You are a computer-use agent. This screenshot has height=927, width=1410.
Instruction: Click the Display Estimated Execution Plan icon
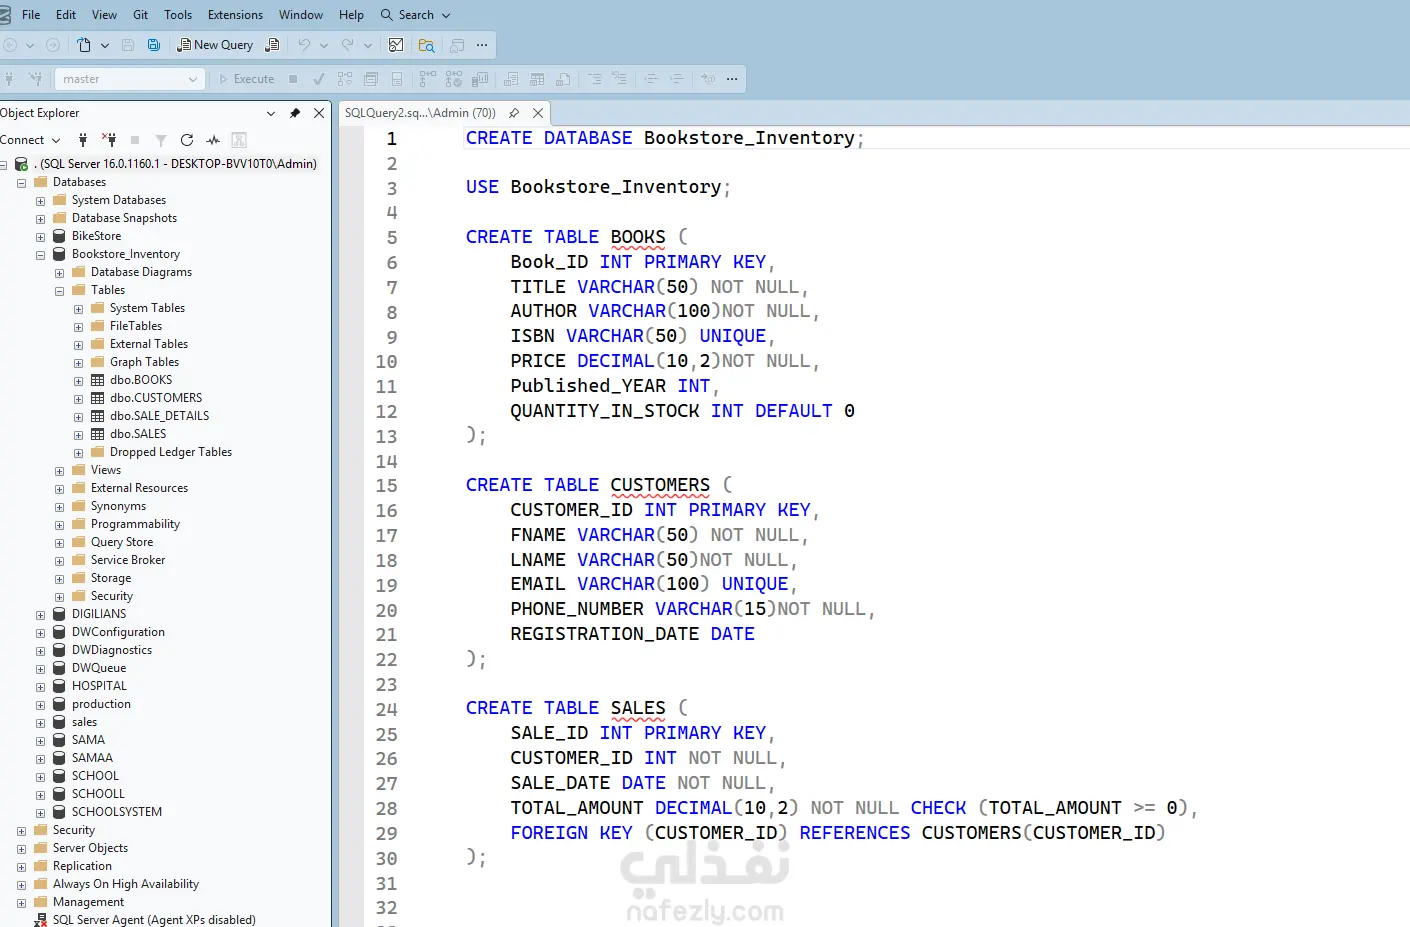[x=345, y=79]
